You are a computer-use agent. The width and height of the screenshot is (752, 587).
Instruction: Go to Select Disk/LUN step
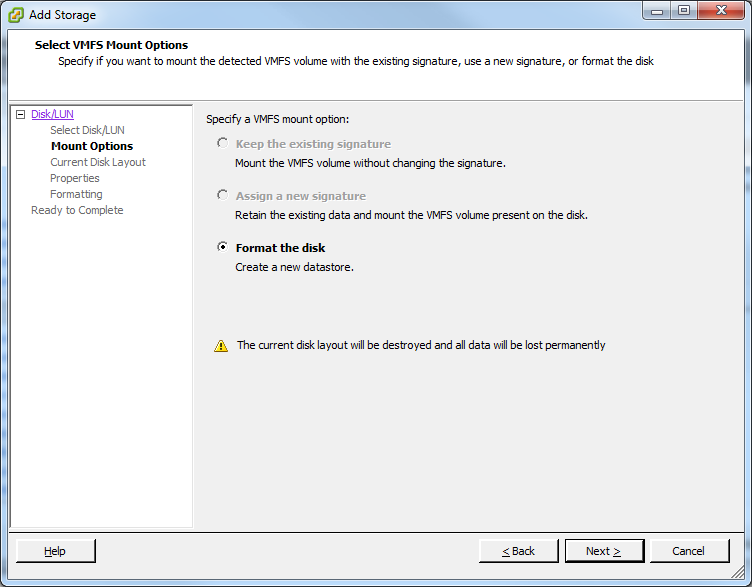tap(87, 130)
